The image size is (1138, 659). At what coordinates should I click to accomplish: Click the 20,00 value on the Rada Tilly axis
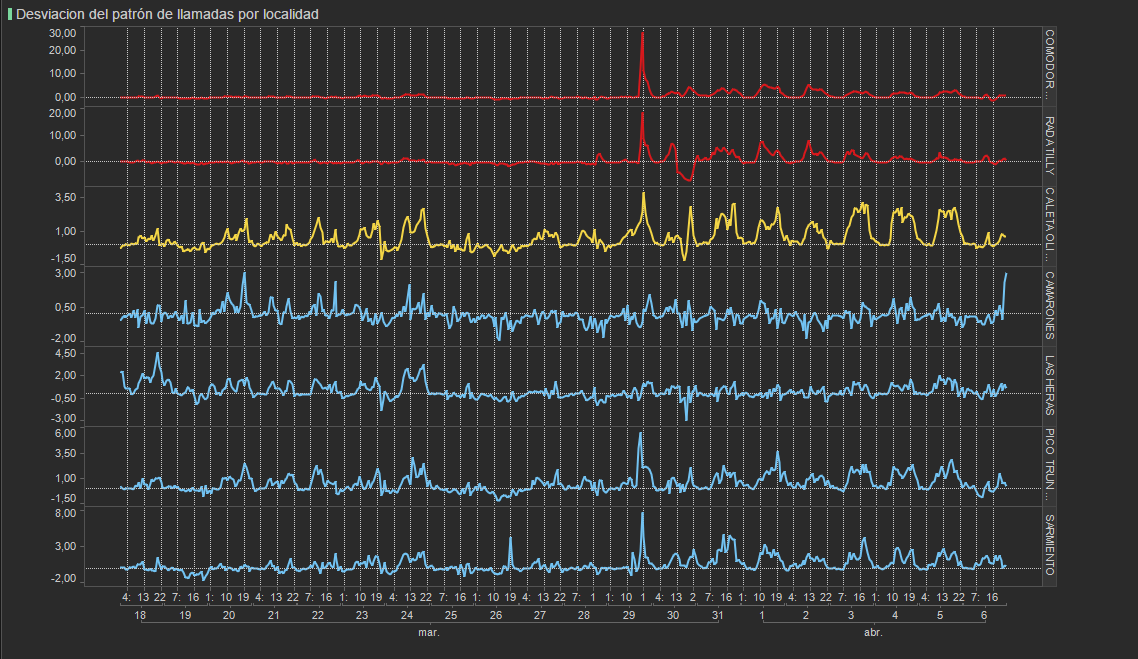pyautogui.click(x=62, y=113)
